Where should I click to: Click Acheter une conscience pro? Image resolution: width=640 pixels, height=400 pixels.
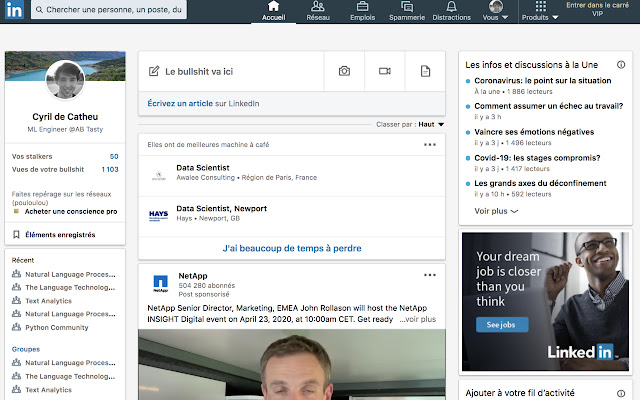[71, 211]
